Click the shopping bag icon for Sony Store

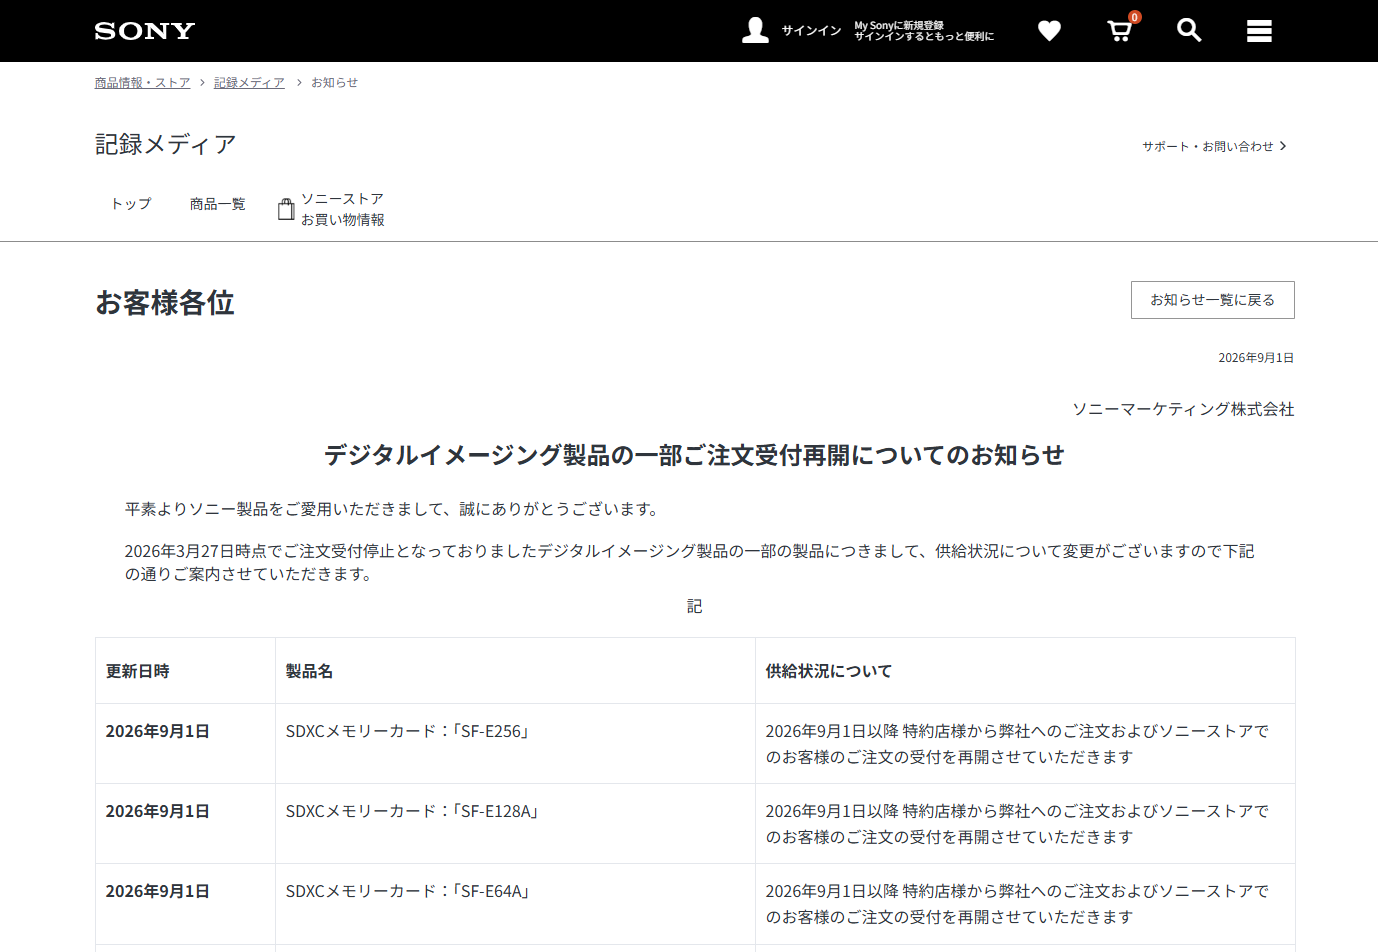(x=286, y=208)
